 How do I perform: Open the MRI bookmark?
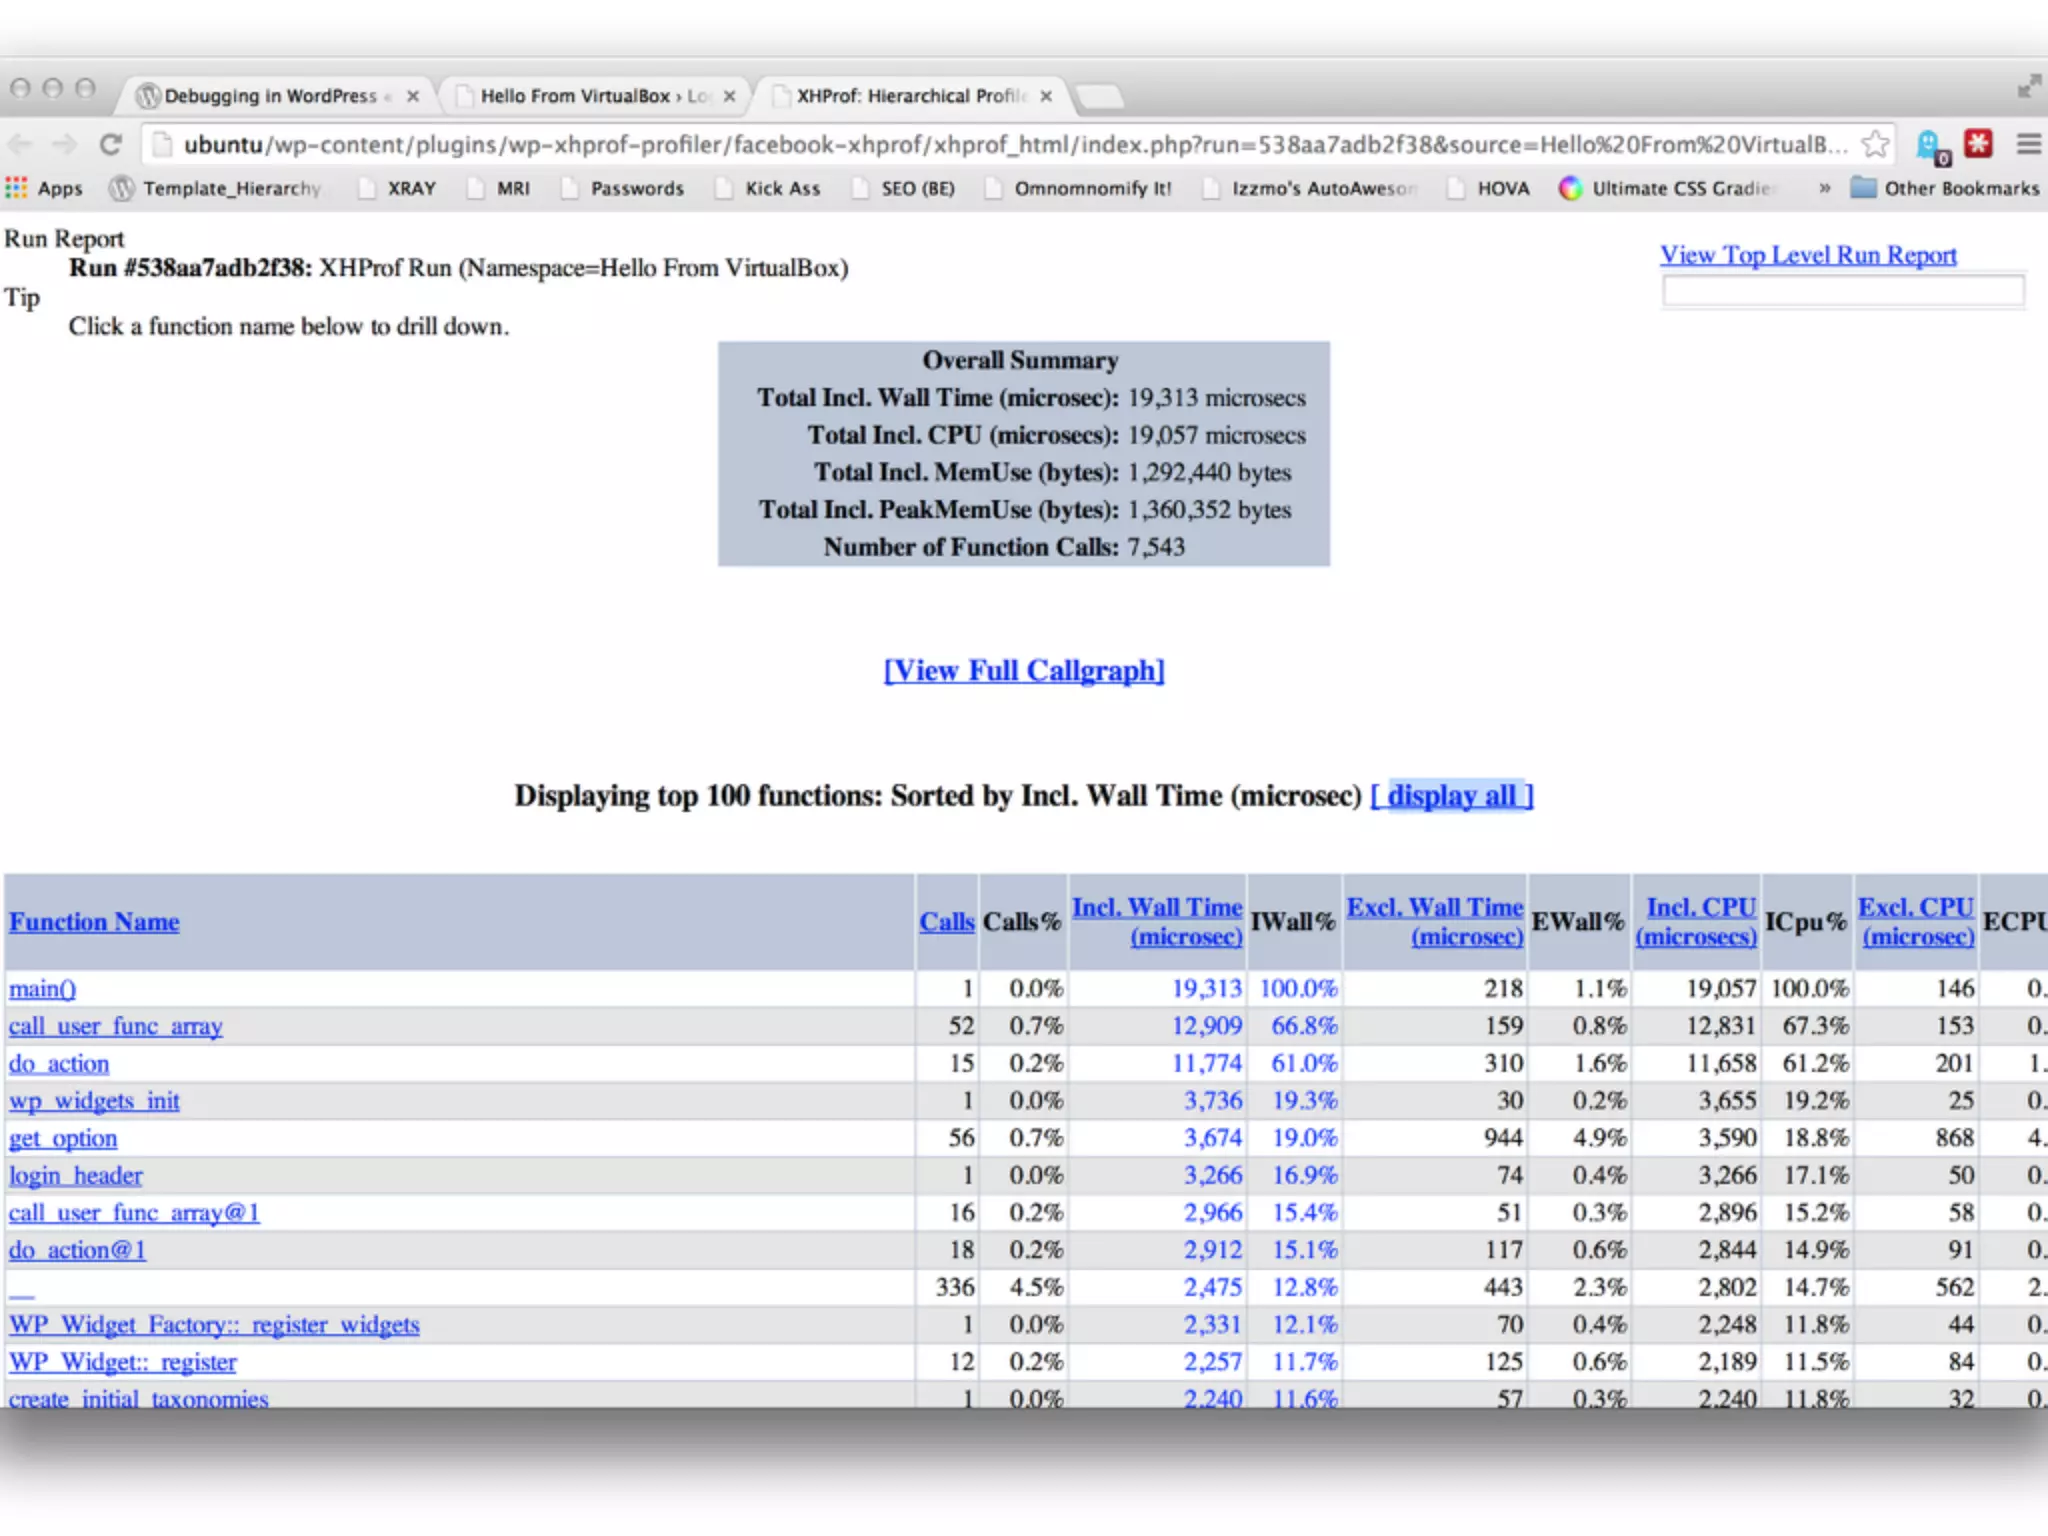pos(498,188)
